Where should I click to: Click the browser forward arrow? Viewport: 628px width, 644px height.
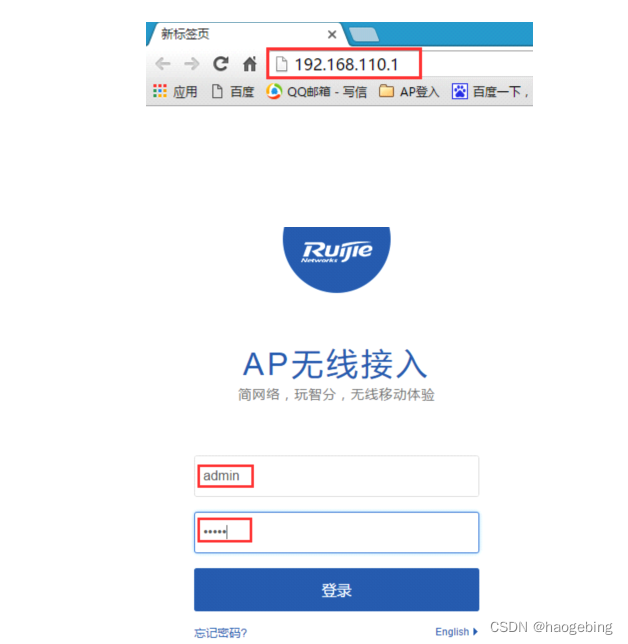coord(191,64)
